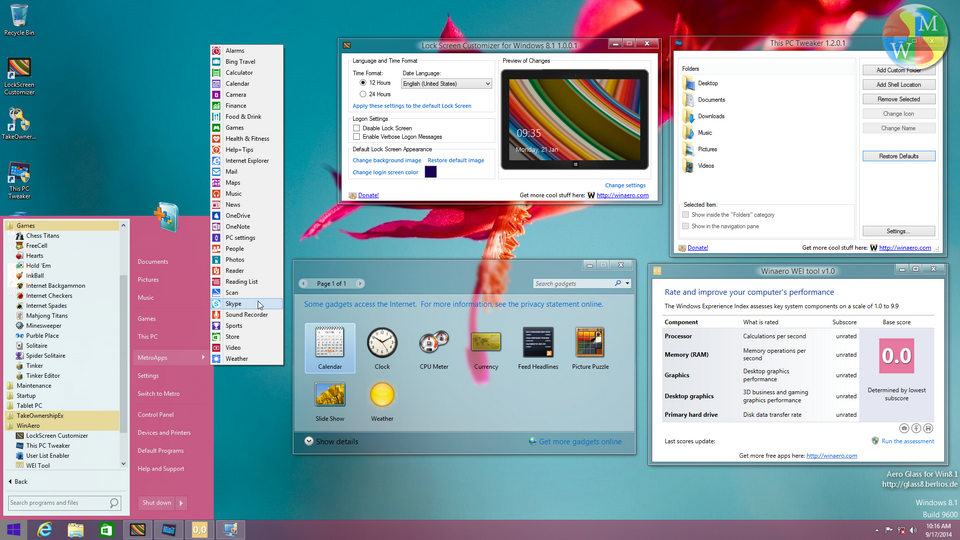Select the 24 Hours time format

click(362, 93)
